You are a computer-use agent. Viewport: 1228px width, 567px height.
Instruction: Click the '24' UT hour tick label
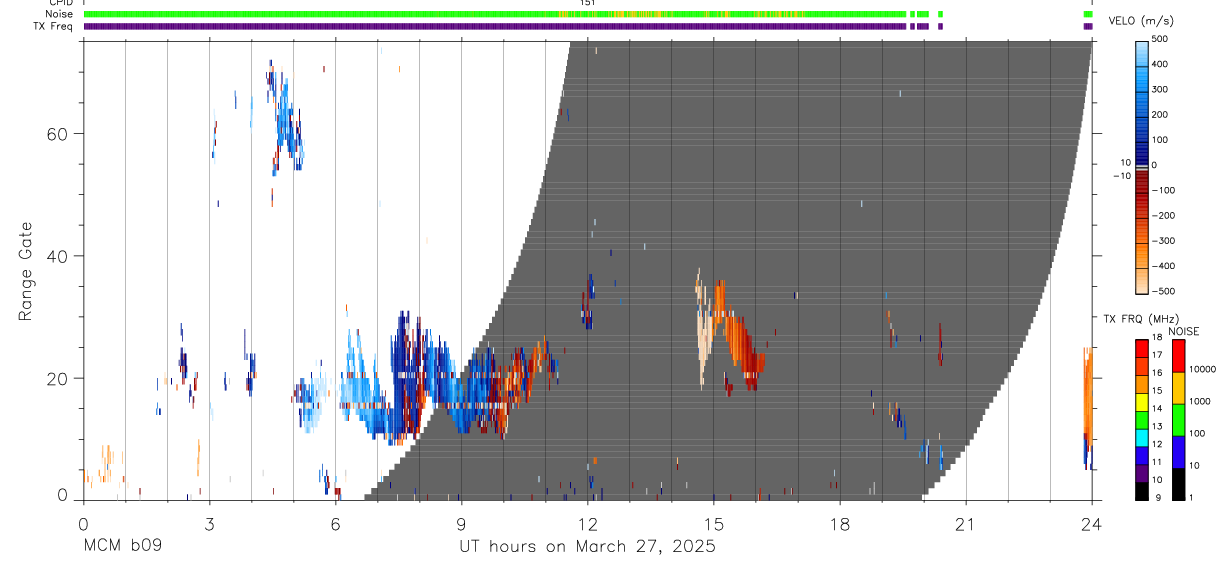[x=1092, y=523]
